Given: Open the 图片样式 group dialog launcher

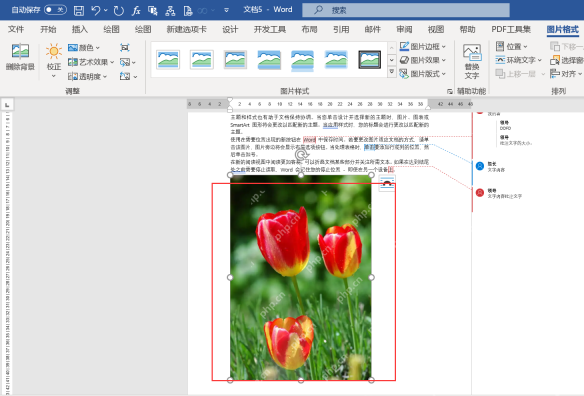Looking at the screenshot, I should tap(450, 91).
